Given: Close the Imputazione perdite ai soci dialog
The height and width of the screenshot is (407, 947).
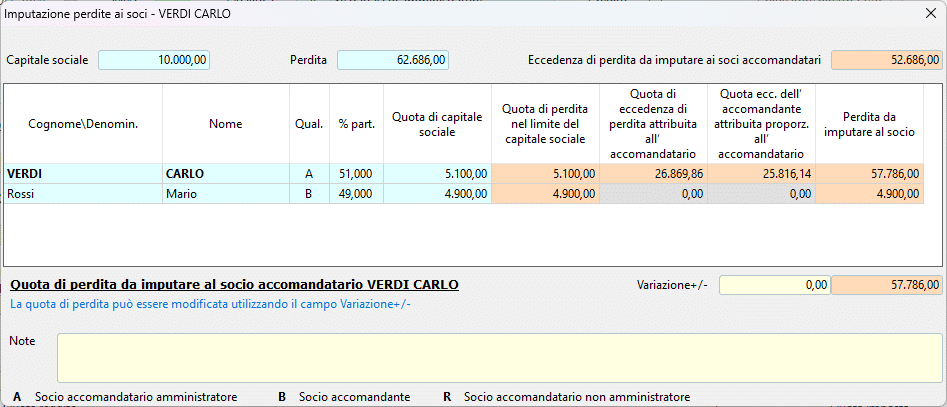Looking at the screenshot, I should click(x=931, y=14).
